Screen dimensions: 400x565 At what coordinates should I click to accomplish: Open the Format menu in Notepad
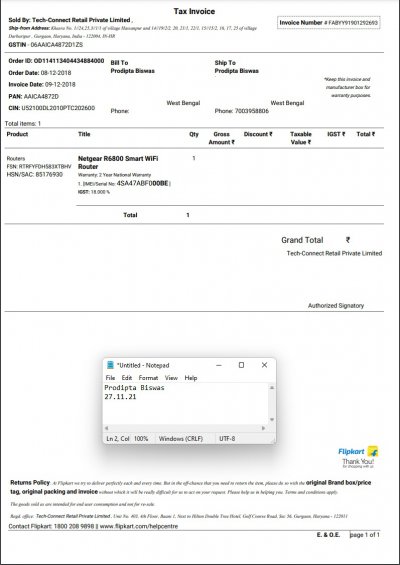[148, 378]
